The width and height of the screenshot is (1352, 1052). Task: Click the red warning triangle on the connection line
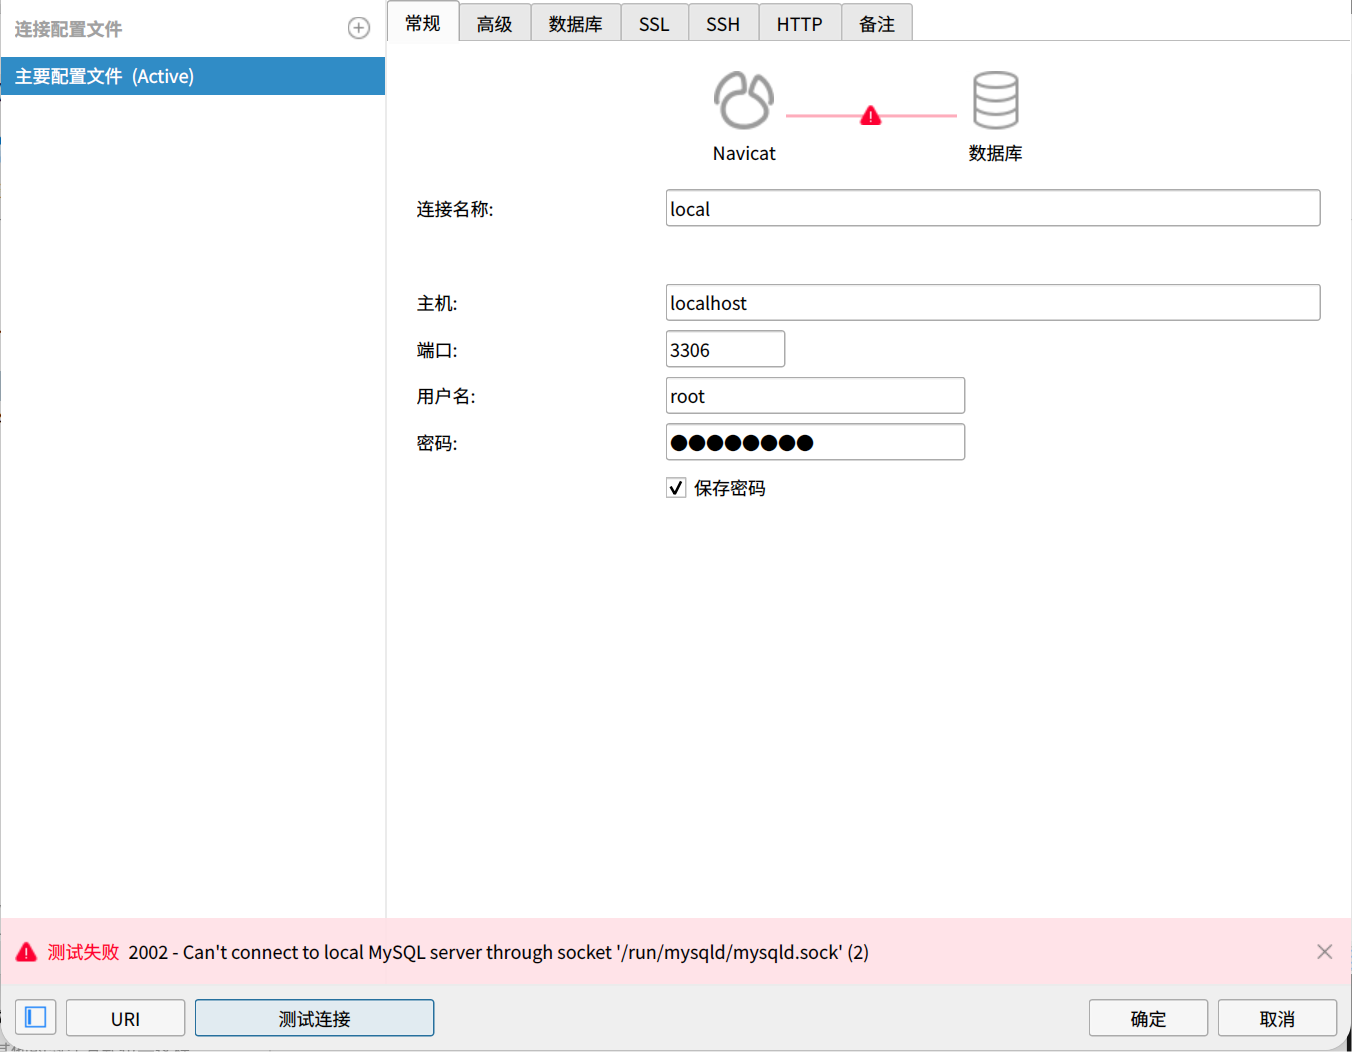(x=870, y=114)
